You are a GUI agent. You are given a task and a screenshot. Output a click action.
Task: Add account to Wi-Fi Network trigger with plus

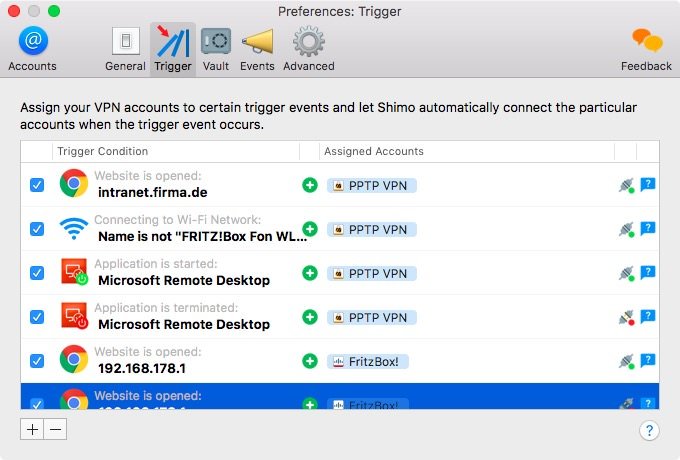click(x=310, y=229)
